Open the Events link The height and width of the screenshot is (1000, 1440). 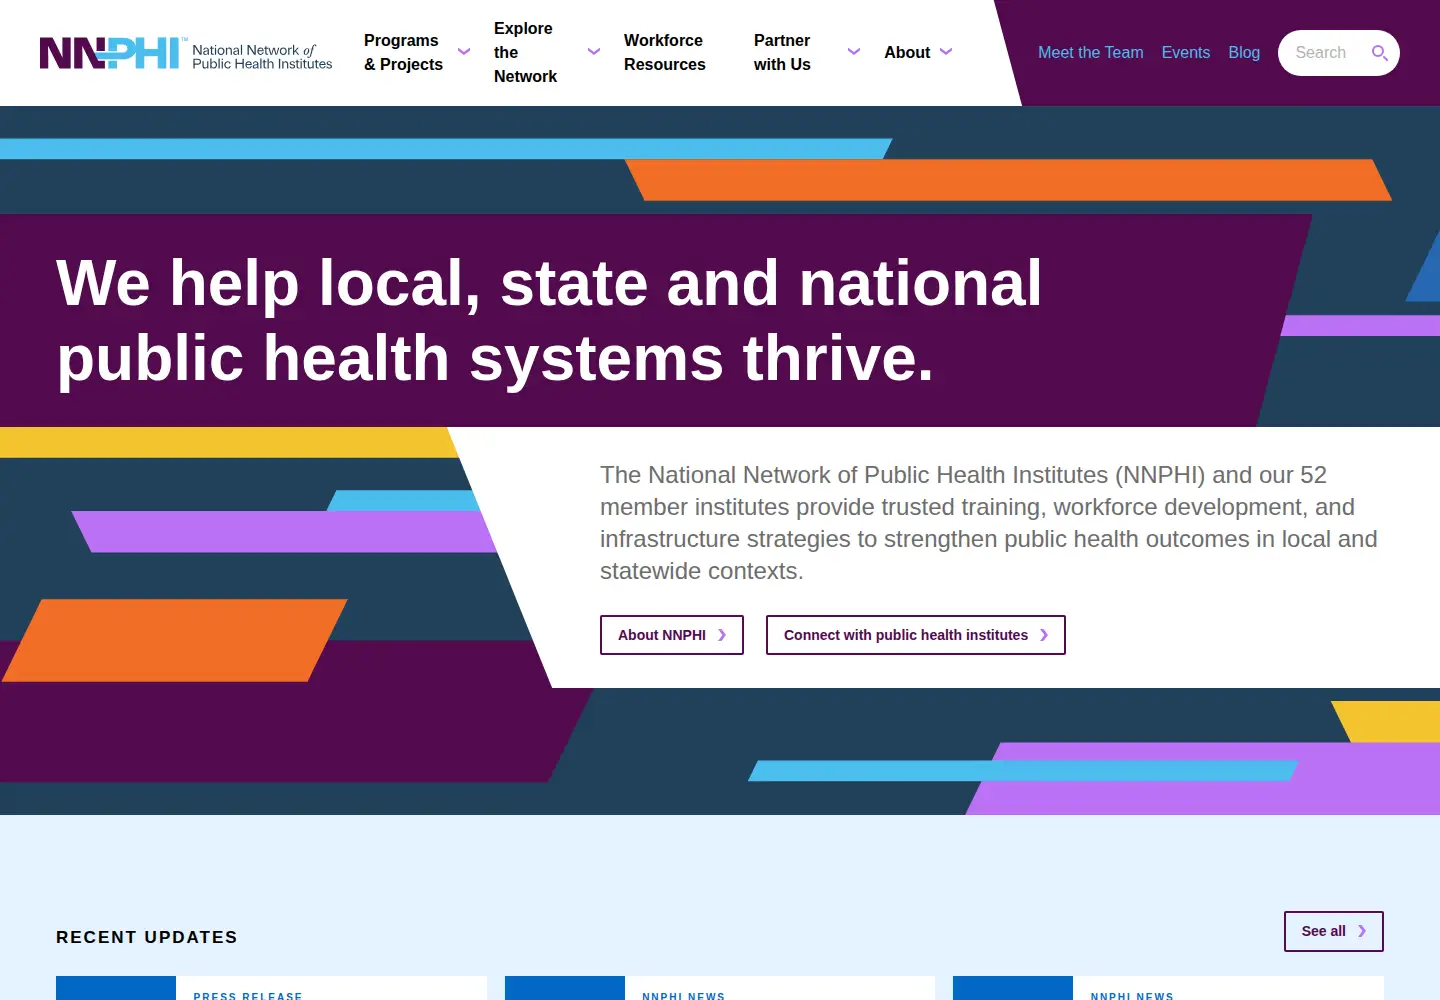pyautogui.click(x=1185, y=52)
